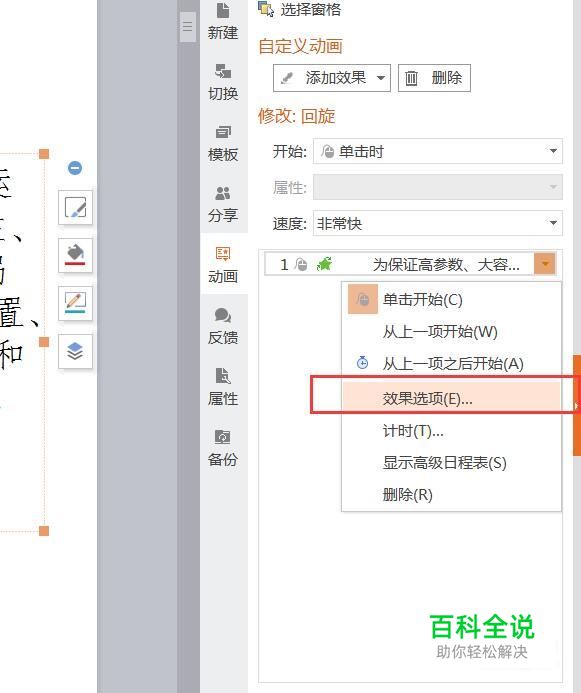Click the green 回旋 effect star icon
This screenshot has height=693, width=581.
325,264
